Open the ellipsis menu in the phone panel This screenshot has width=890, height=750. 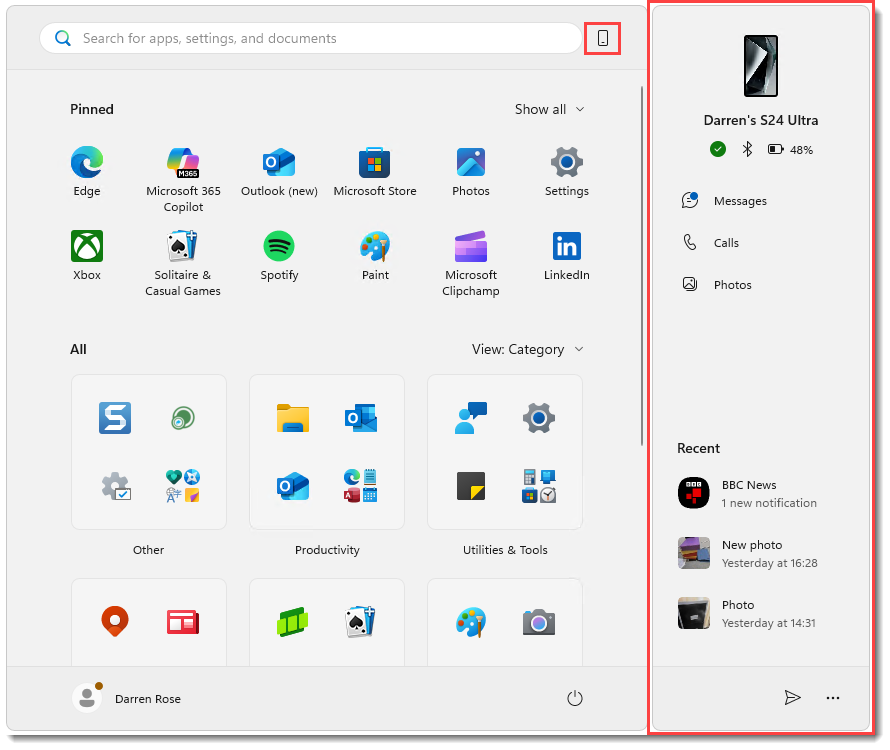pos(833,698)
